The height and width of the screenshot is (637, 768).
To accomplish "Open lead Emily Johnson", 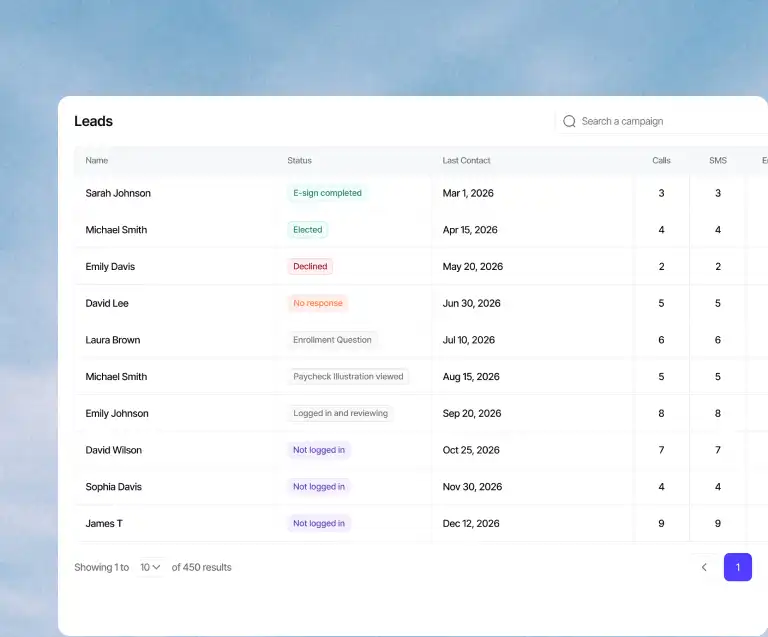I will 117,413.
